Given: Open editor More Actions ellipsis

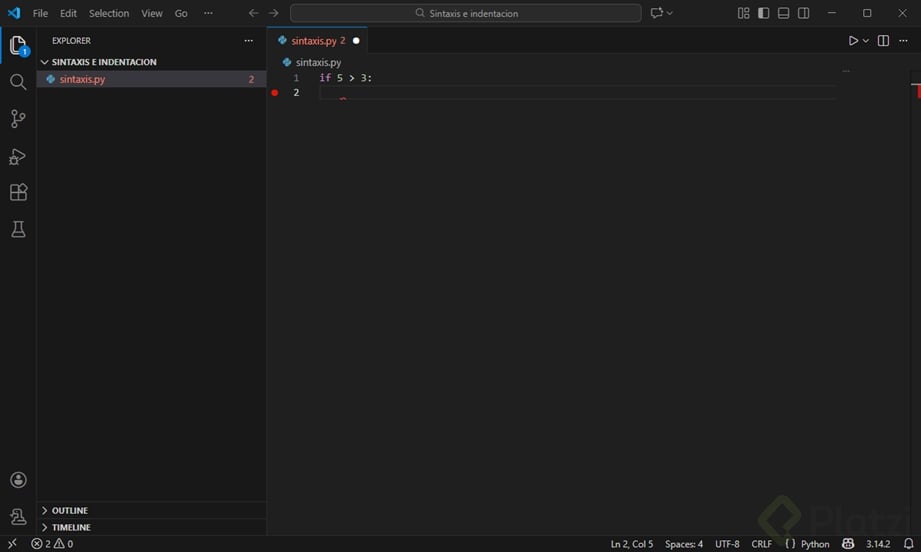Looking at the screenshot, I should pos(903,41).
